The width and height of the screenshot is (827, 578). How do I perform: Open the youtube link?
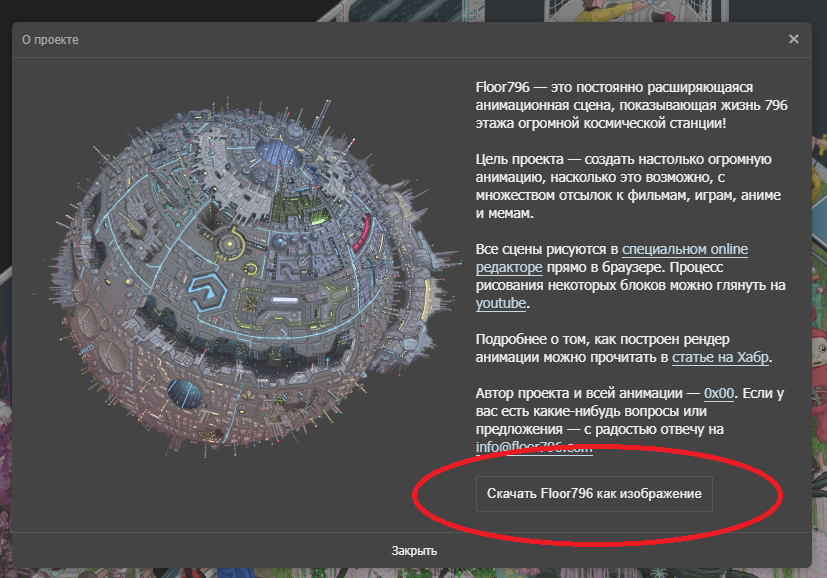pos(501,303)
